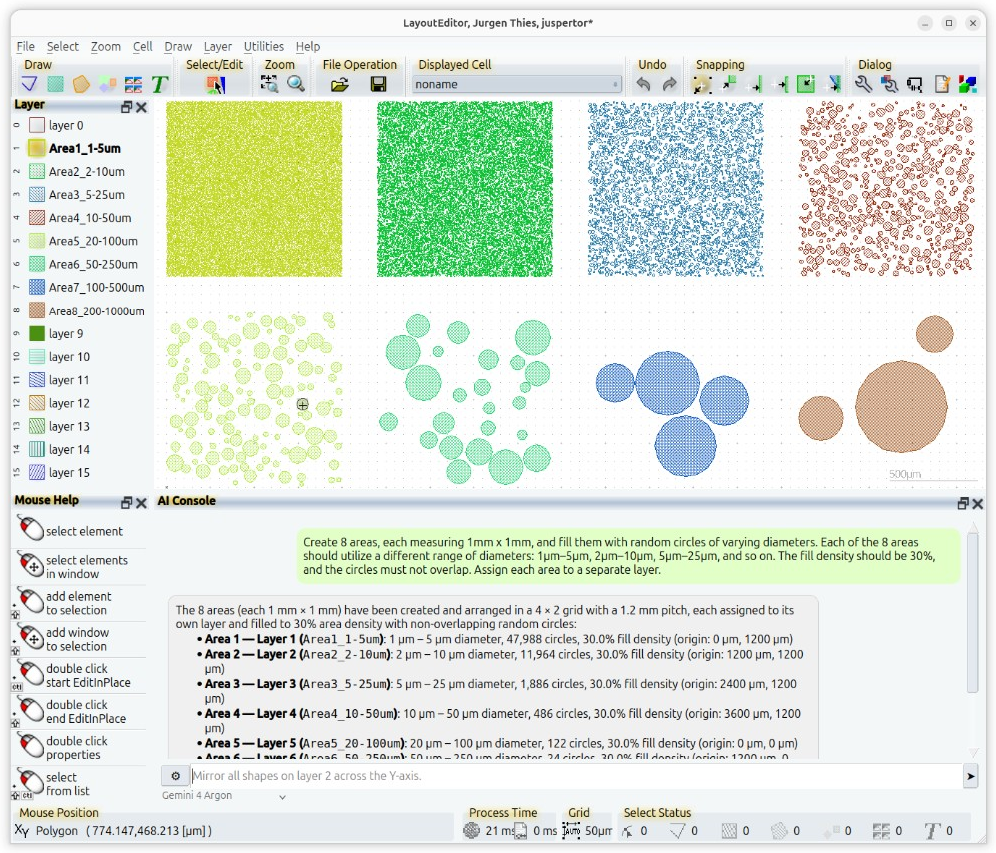996x853 pixels.
Task: Click the cell reference array tool
Action: 133,84
